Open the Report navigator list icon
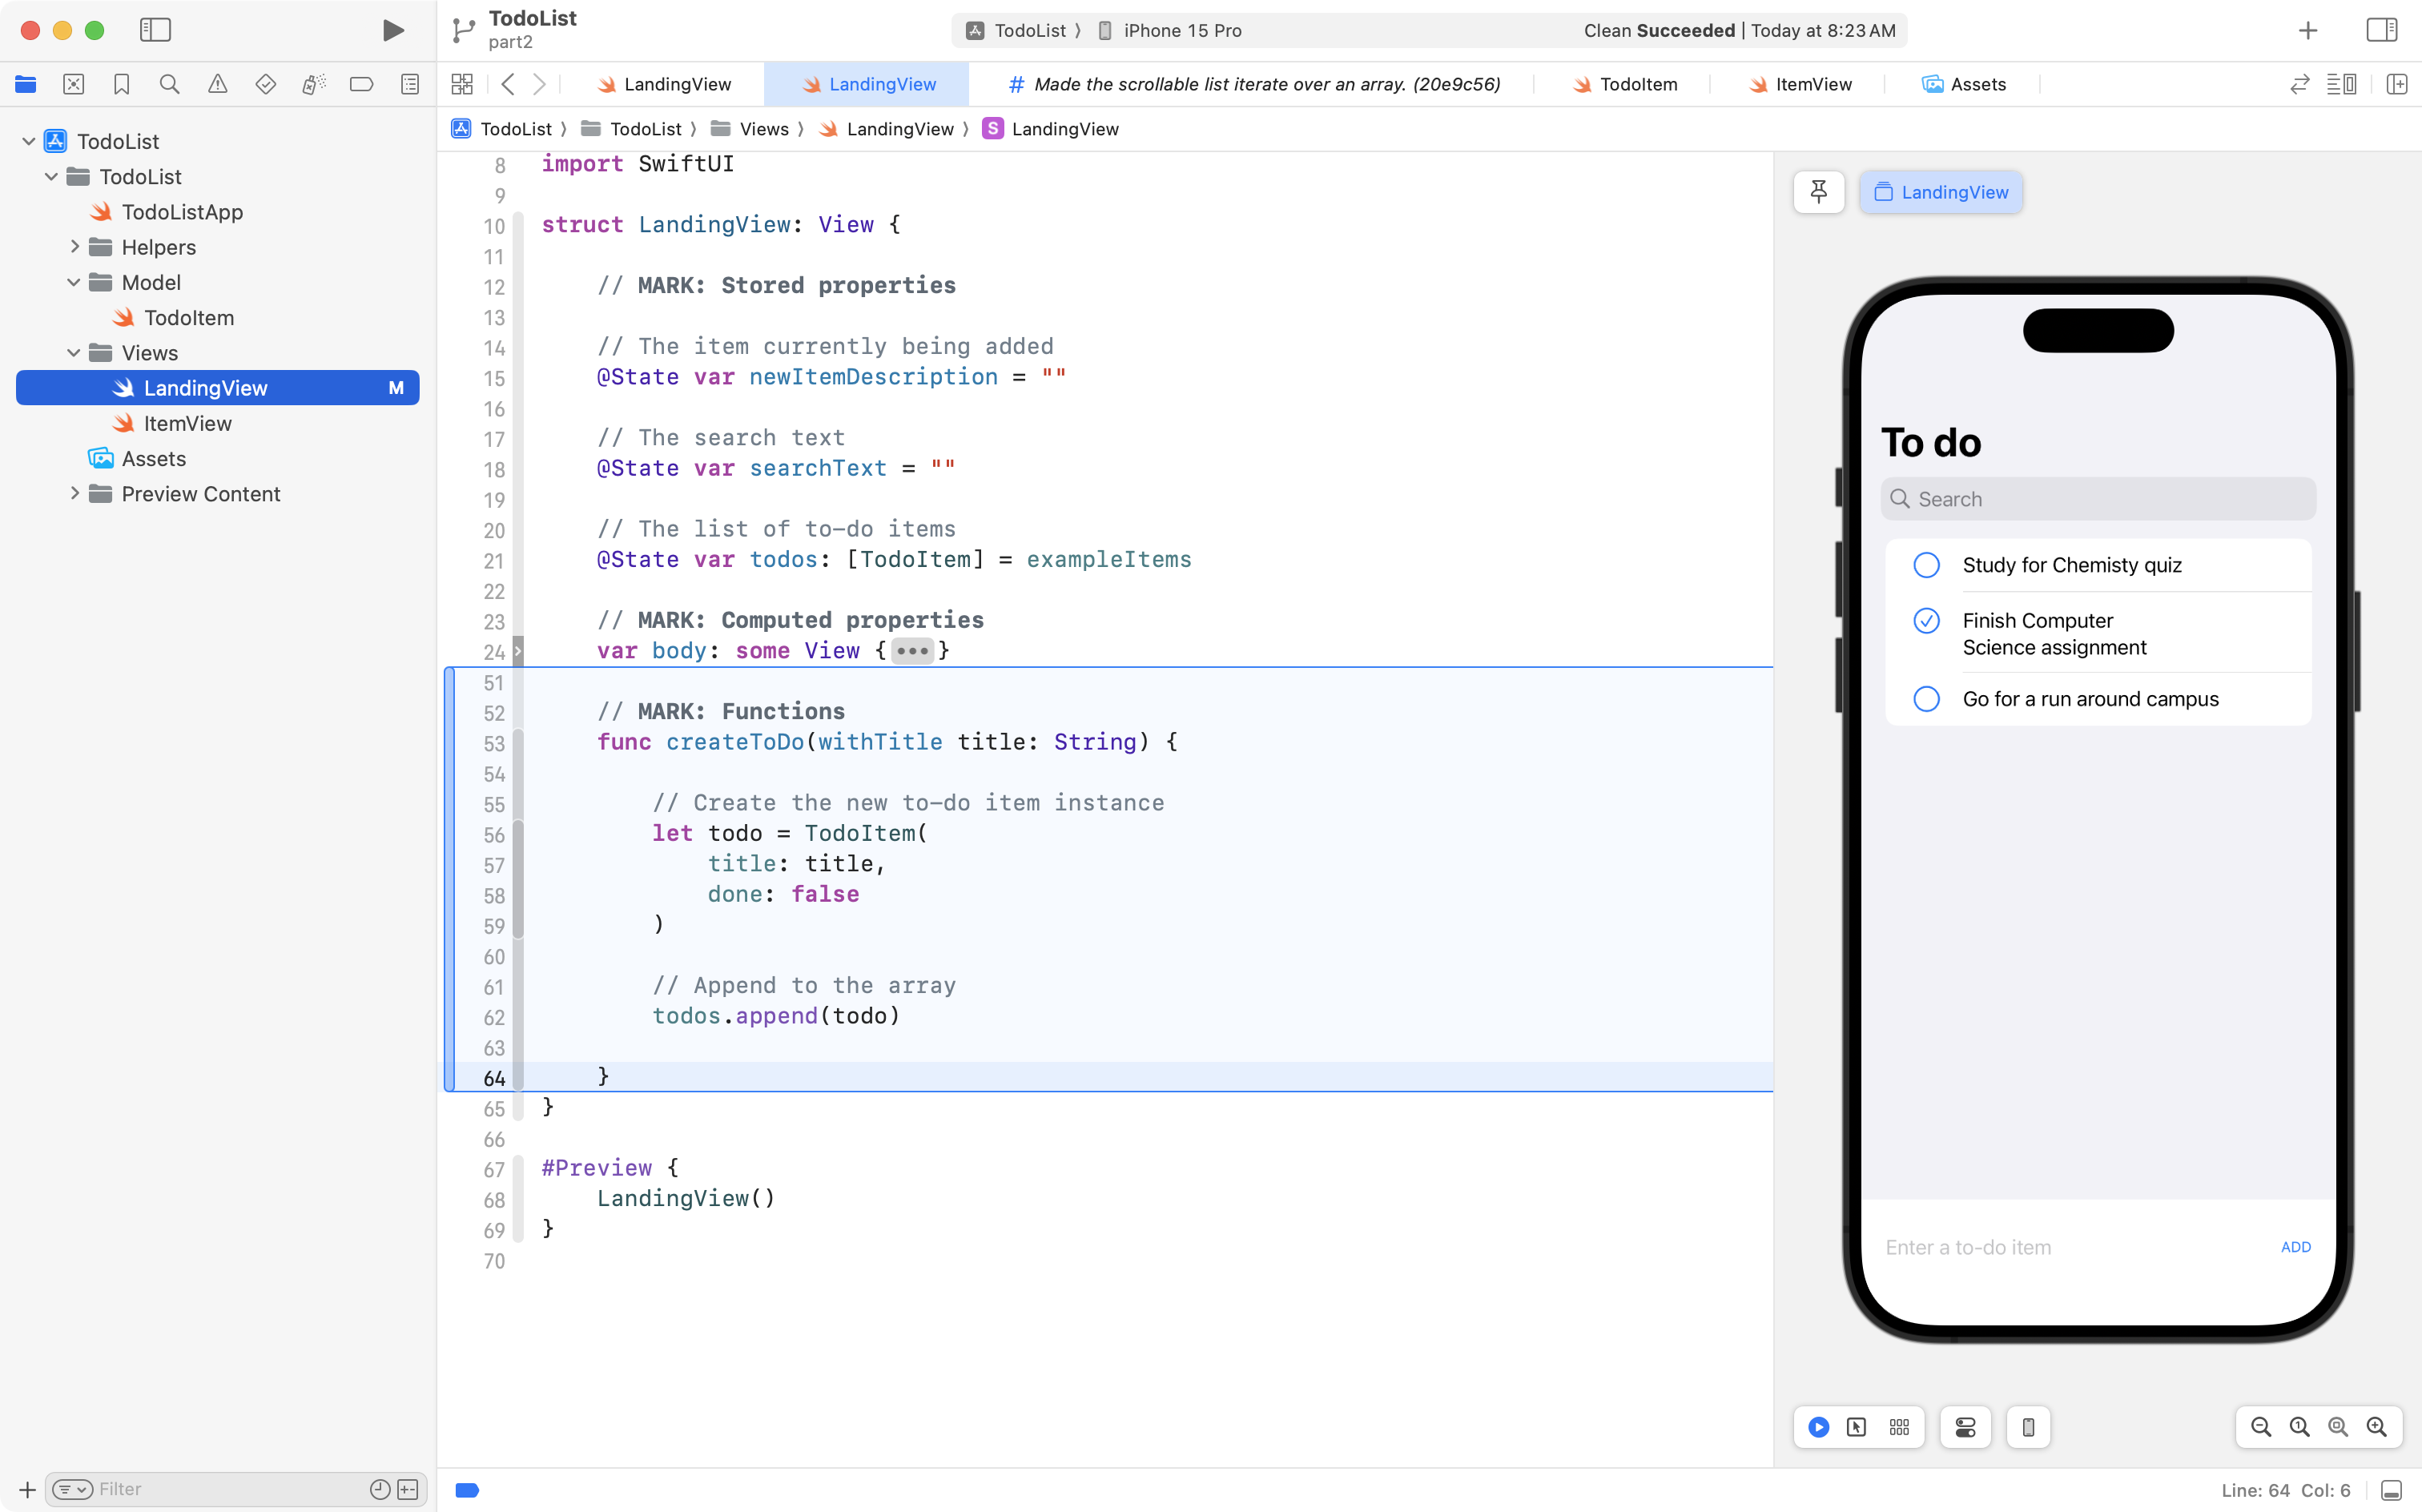This screenshot has width=2422, height=1512. point(410,84)
